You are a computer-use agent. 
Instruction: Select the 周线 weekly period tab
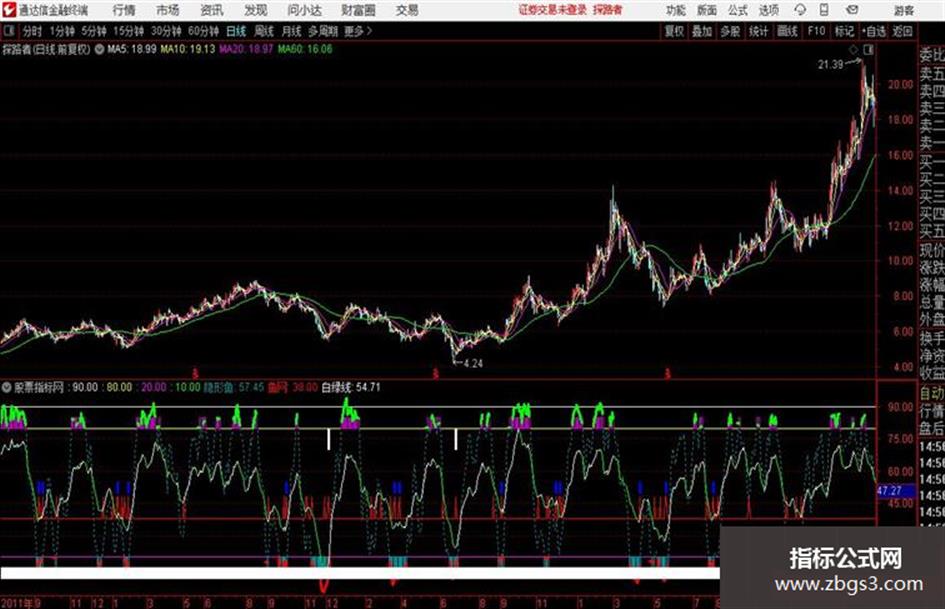point(263,31)
